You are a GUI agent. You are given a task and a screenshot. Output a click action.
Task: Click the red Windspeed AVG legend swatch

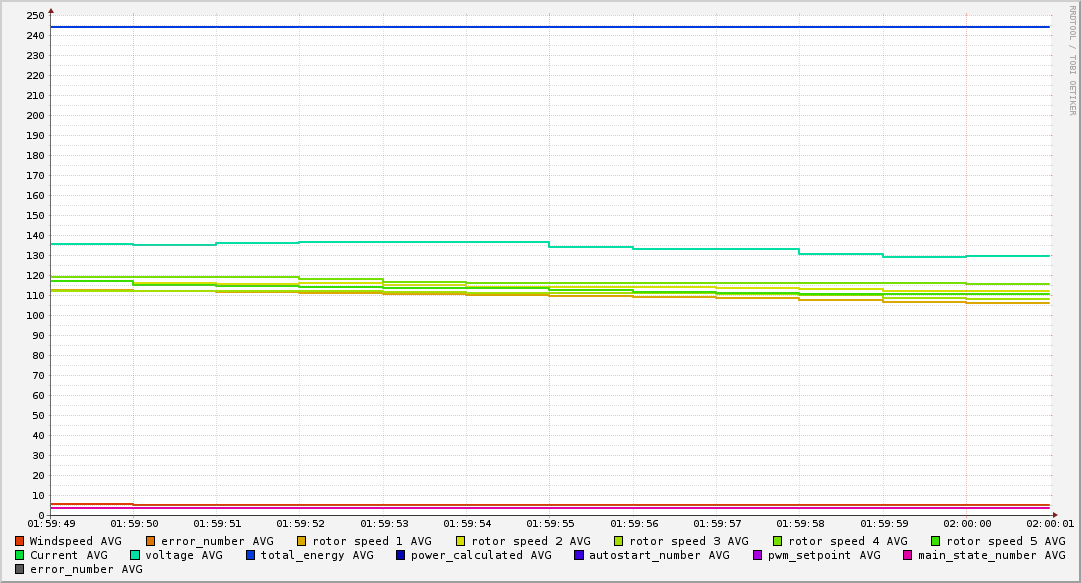tap(20, 541)
